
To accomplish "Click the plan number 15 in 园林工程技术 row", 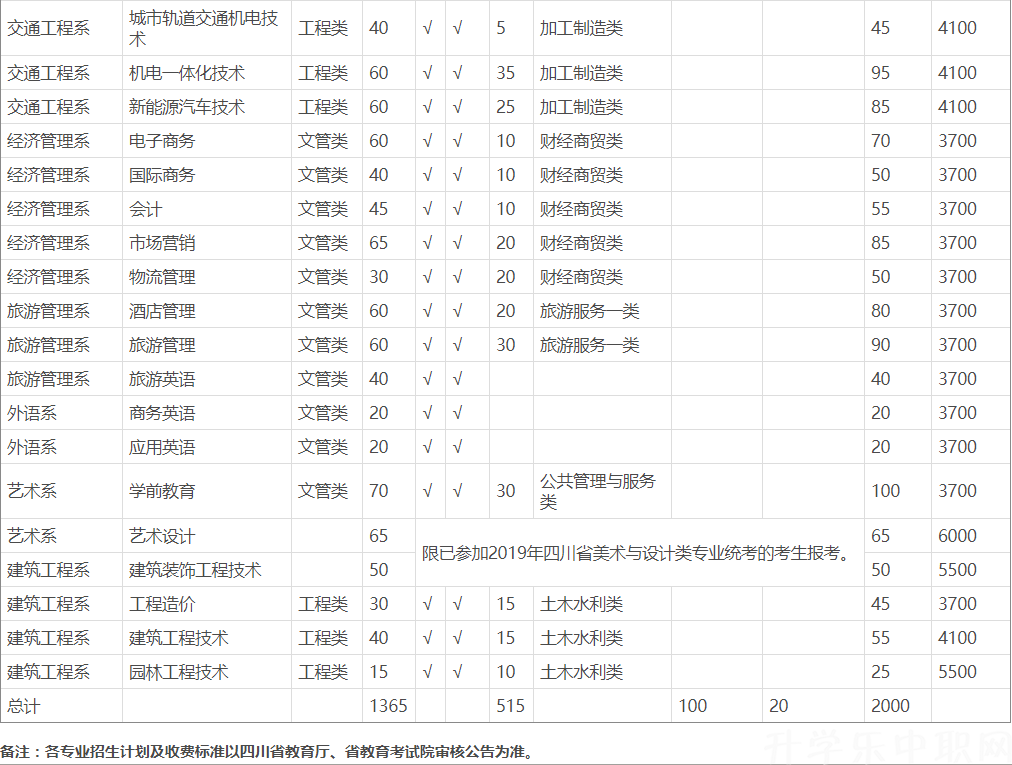I will click(379, 672).
